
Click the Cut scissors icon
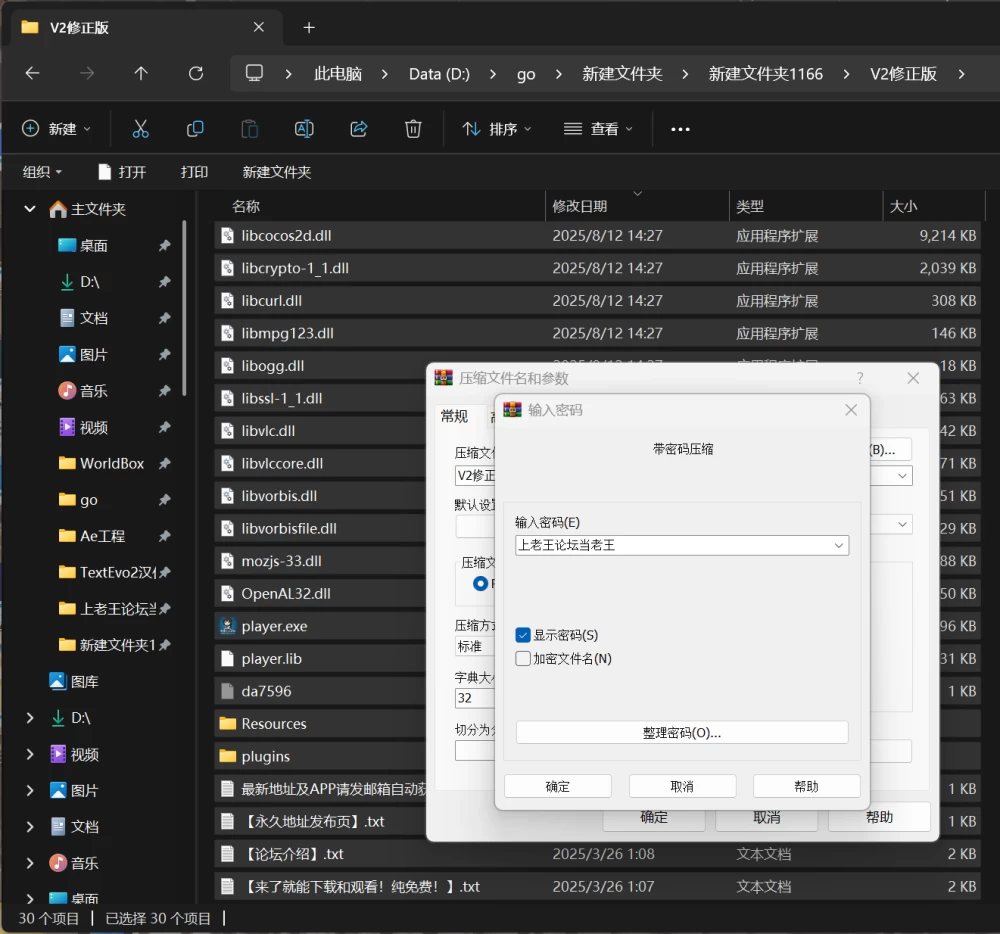click(140, 129)
